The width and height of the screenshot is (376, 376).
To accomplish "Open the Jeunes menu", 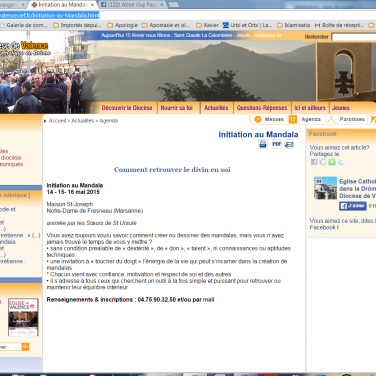I will pyautogui.click(x=341, y=108).
